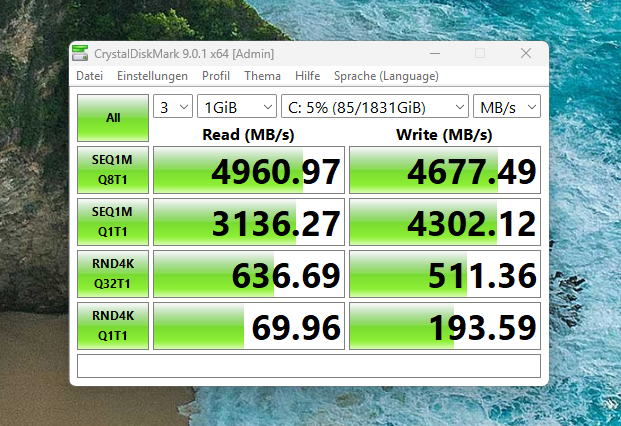
Task: Click the 69.96 read result
Action: [x=249, y=326]
